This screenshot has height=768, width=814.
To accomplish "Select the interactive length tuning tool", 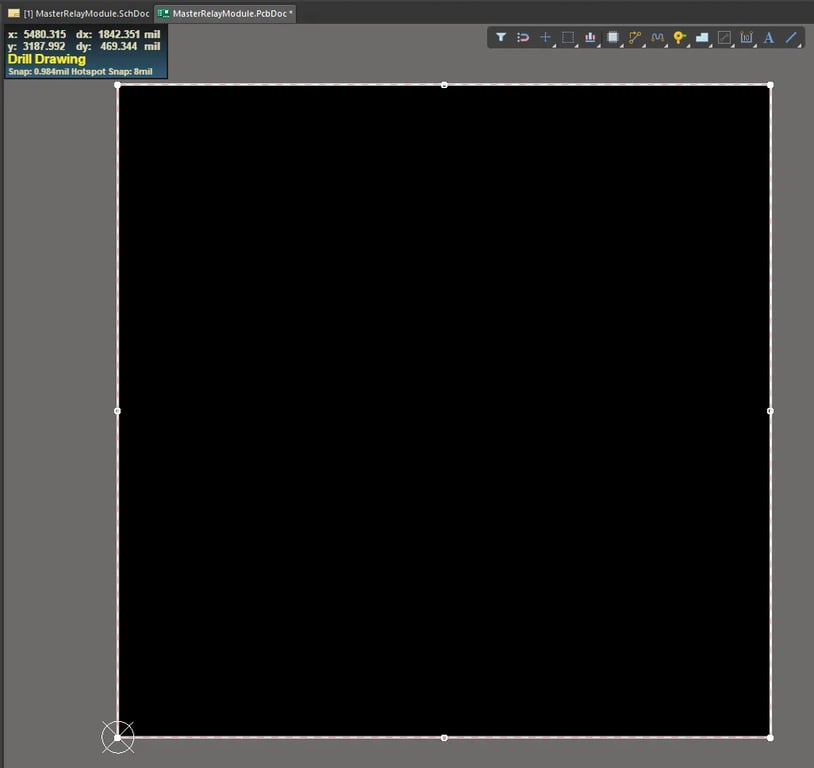I will pos(657,37).
